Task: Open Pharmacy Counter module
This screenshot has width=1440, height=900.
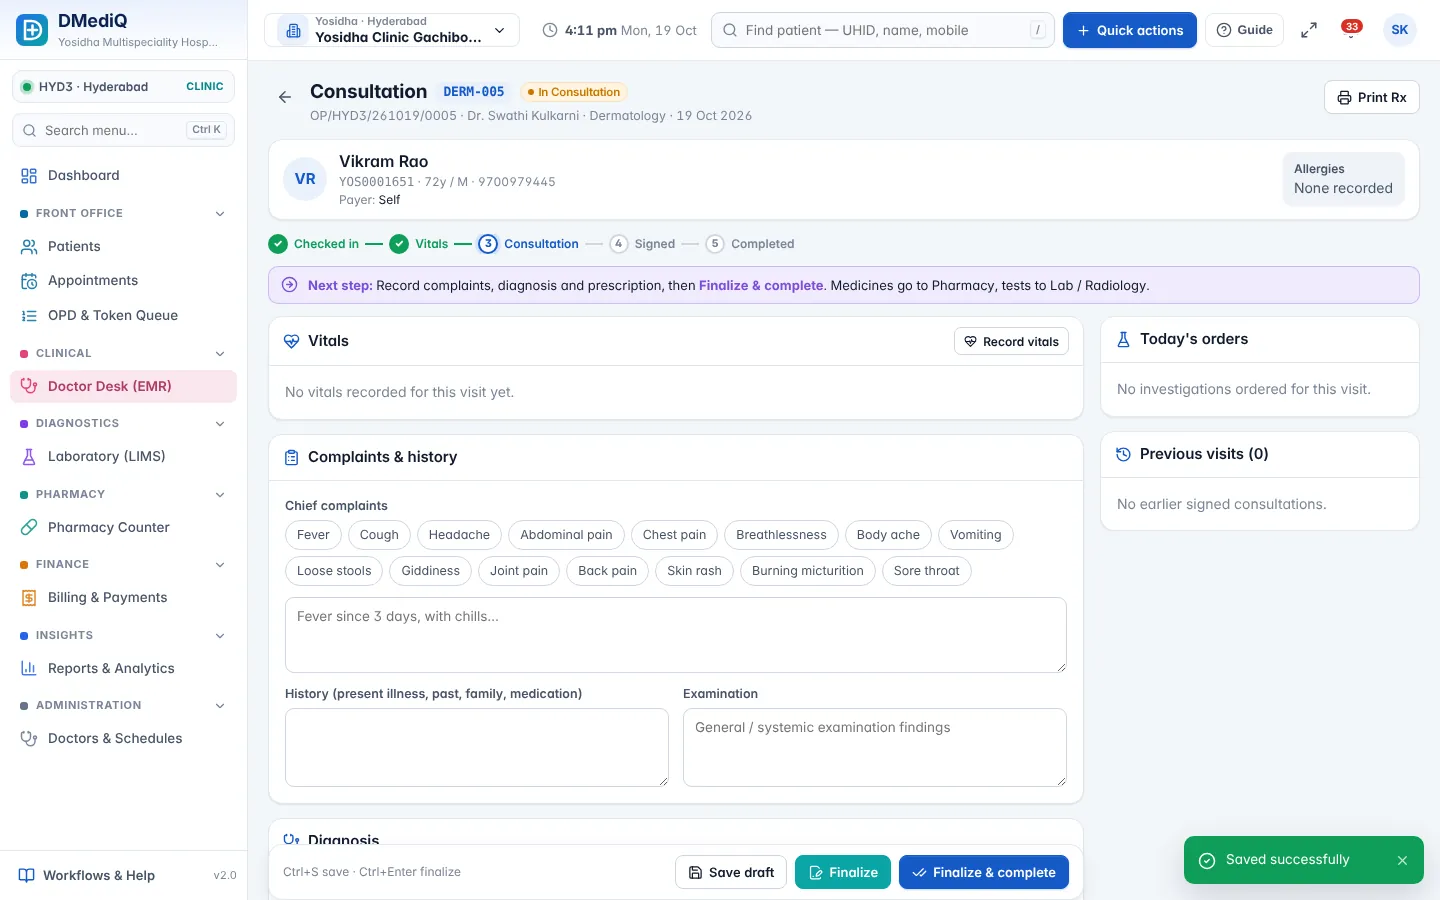Action: (123, 527)
